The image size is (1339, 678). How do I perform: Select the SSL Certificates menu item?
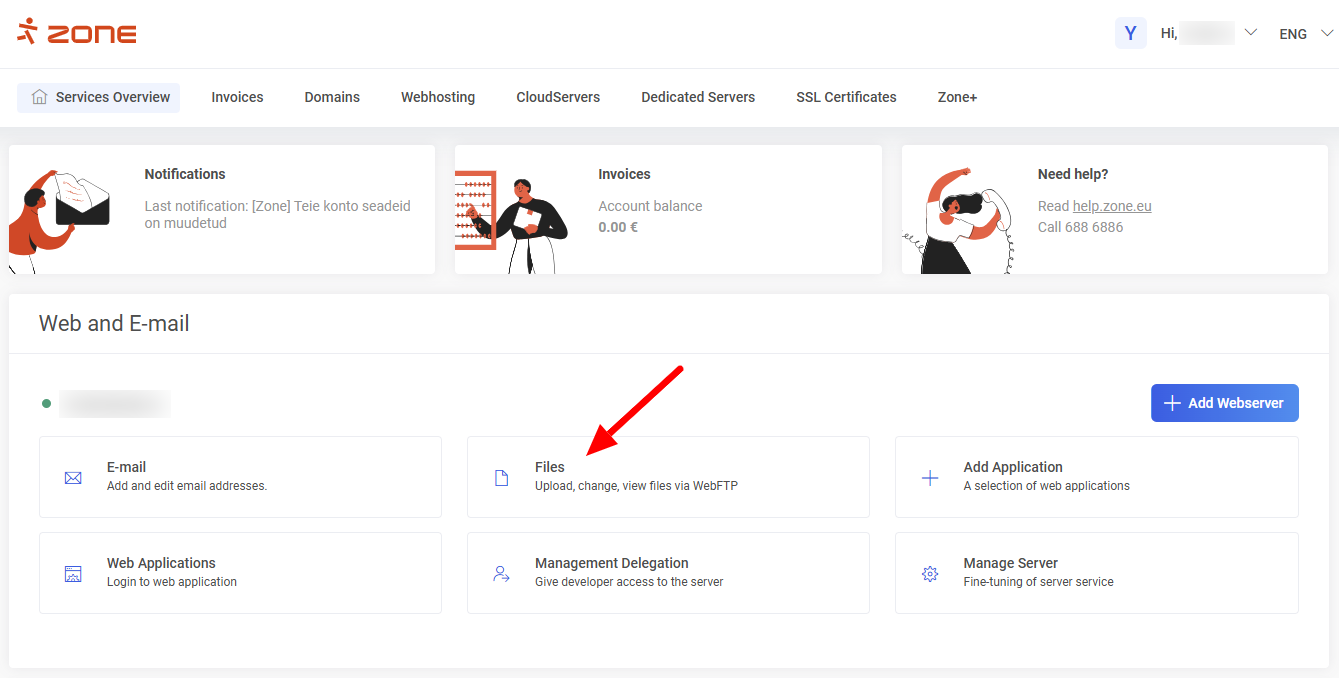point(846,97)
